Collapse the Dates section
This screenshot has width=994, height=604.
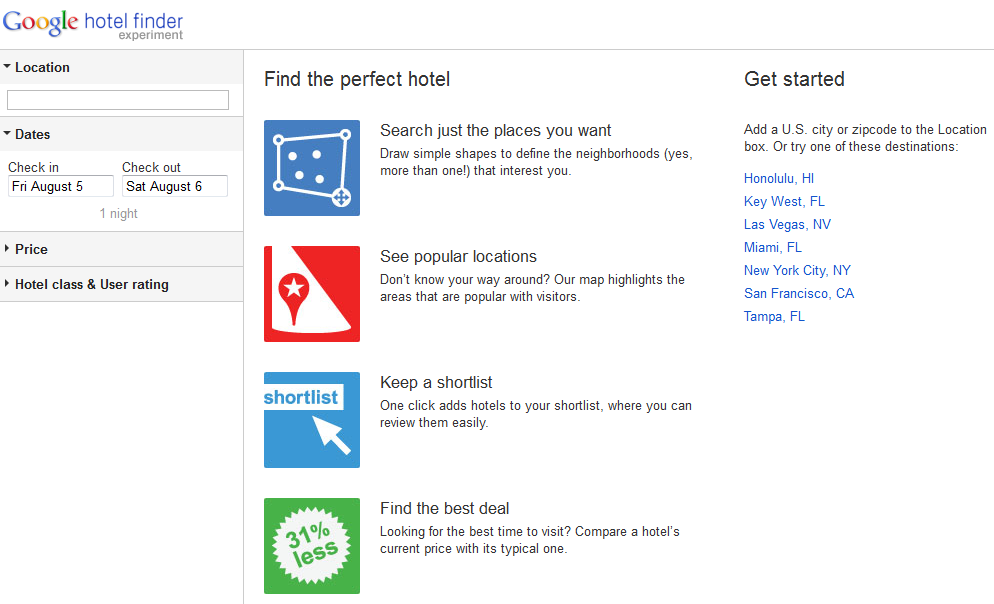point(32,135)
